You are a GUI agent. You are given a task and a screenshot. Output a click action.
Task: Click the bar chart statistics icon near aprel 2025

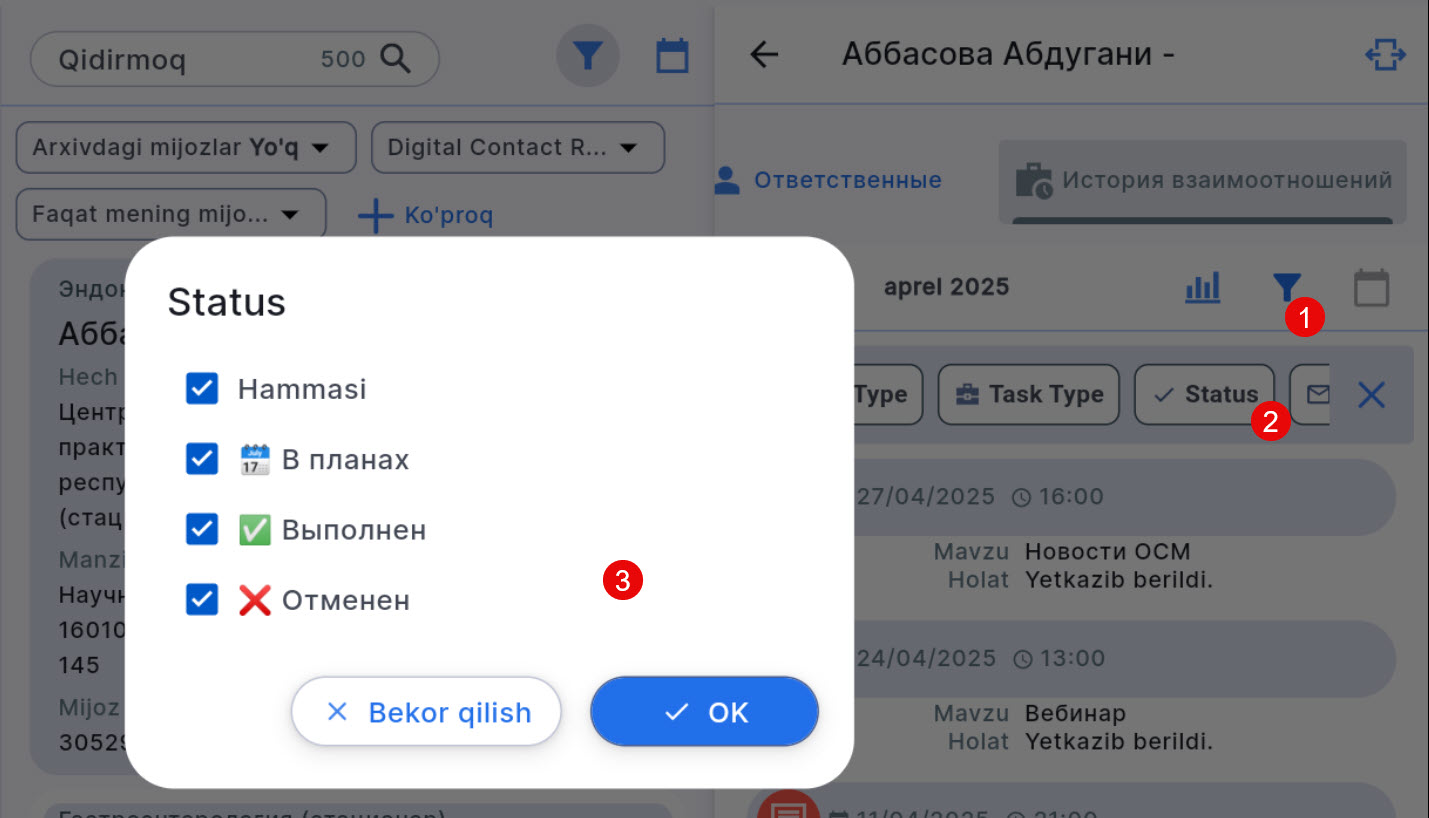click(x=1202, y=287)
